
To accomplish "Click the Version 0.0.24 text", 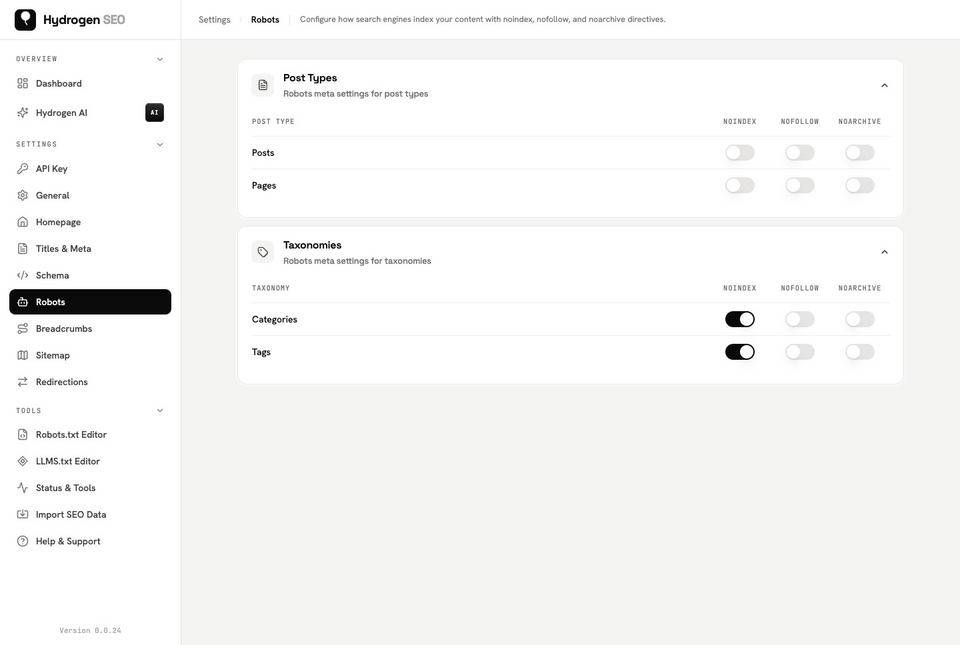I will click(90, 630).
